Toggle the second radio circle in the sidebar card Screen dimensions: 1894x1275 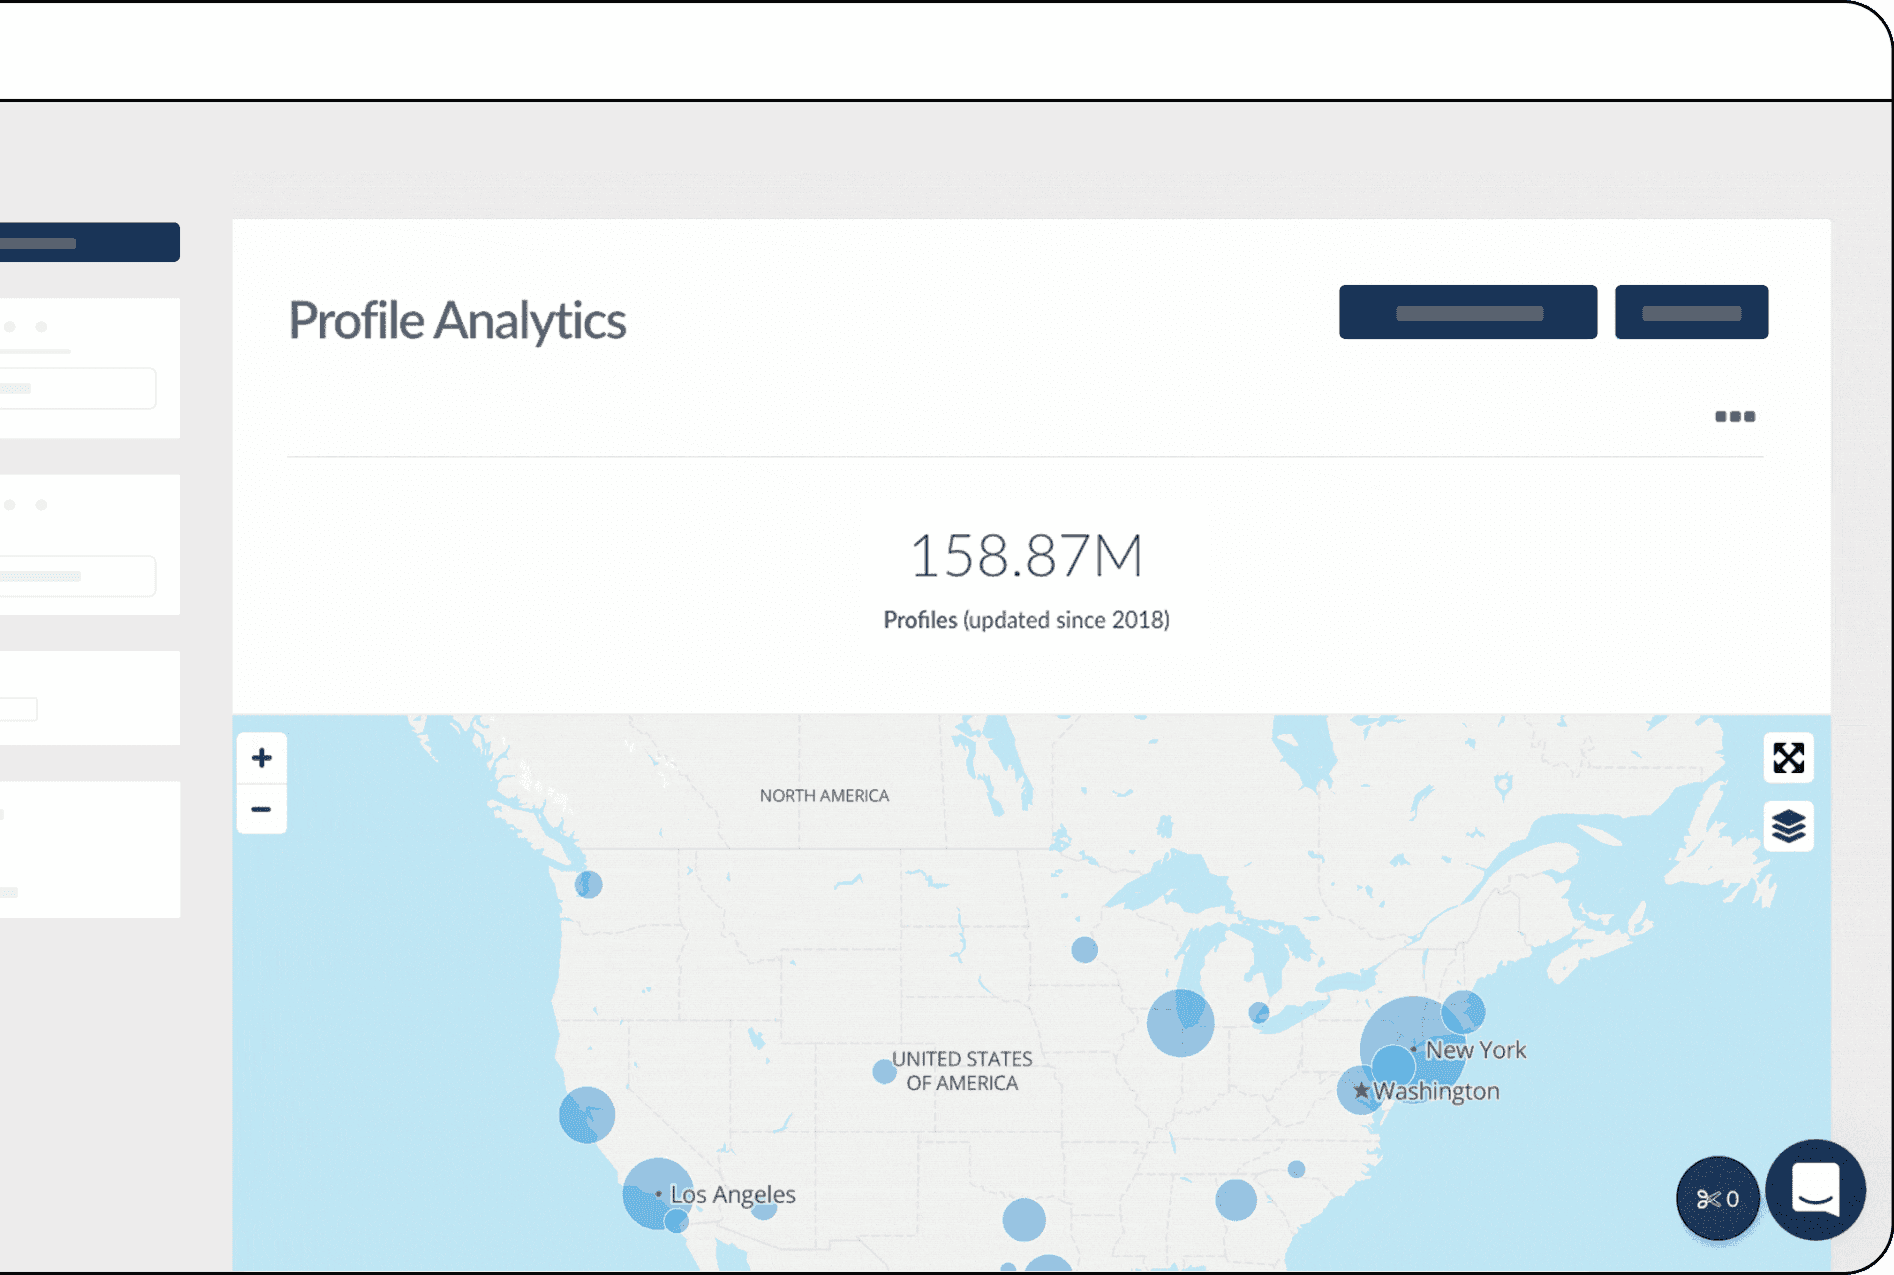pos(41,325)
